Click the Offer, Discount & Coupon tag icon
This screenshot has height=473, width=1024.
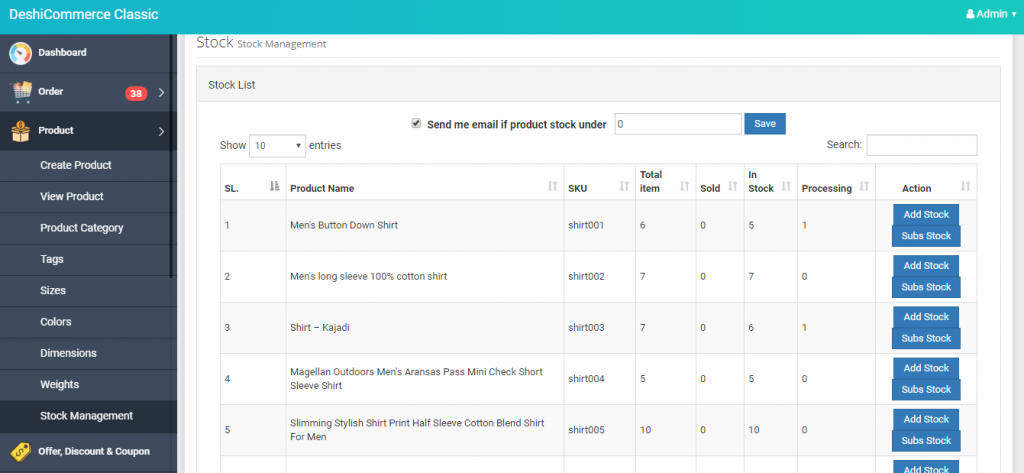pyautogui.click(x=20, y=451)
